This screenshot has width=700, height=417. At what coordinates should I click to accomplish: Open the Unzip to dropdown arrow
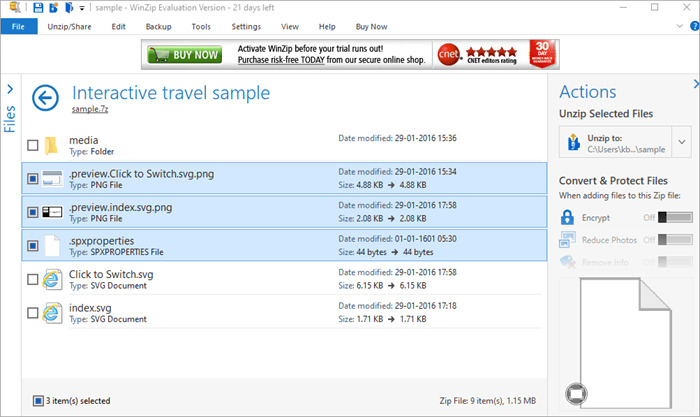click(x=682, y=143)
